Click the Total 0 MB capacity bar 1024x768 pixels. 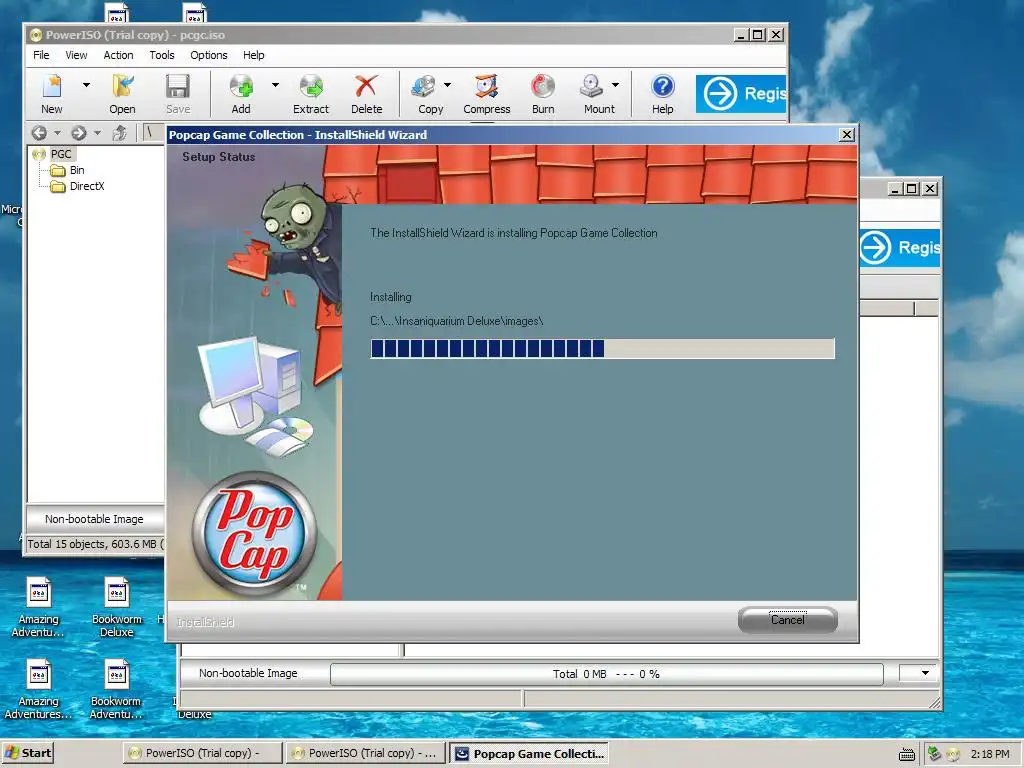[x=607, y=674]
